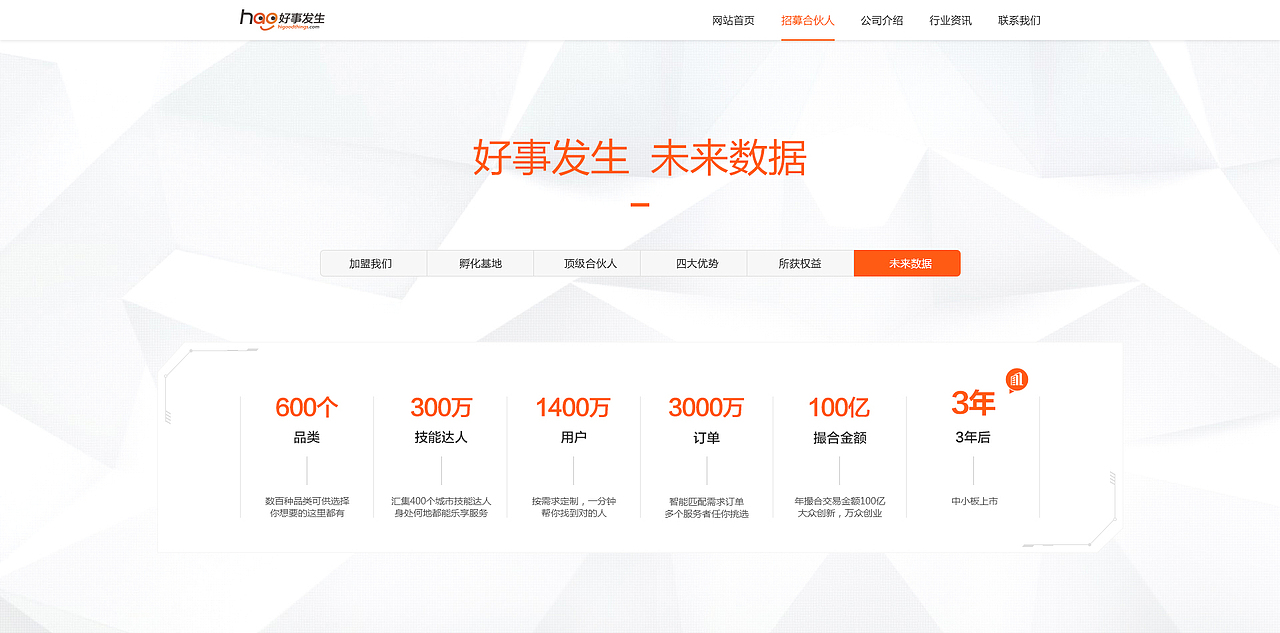Image resolution: width=1280 pixels, height=633 pixels.
Task: Click the 3年后 label
Action: pyautogui.click(x=973, y=438)
